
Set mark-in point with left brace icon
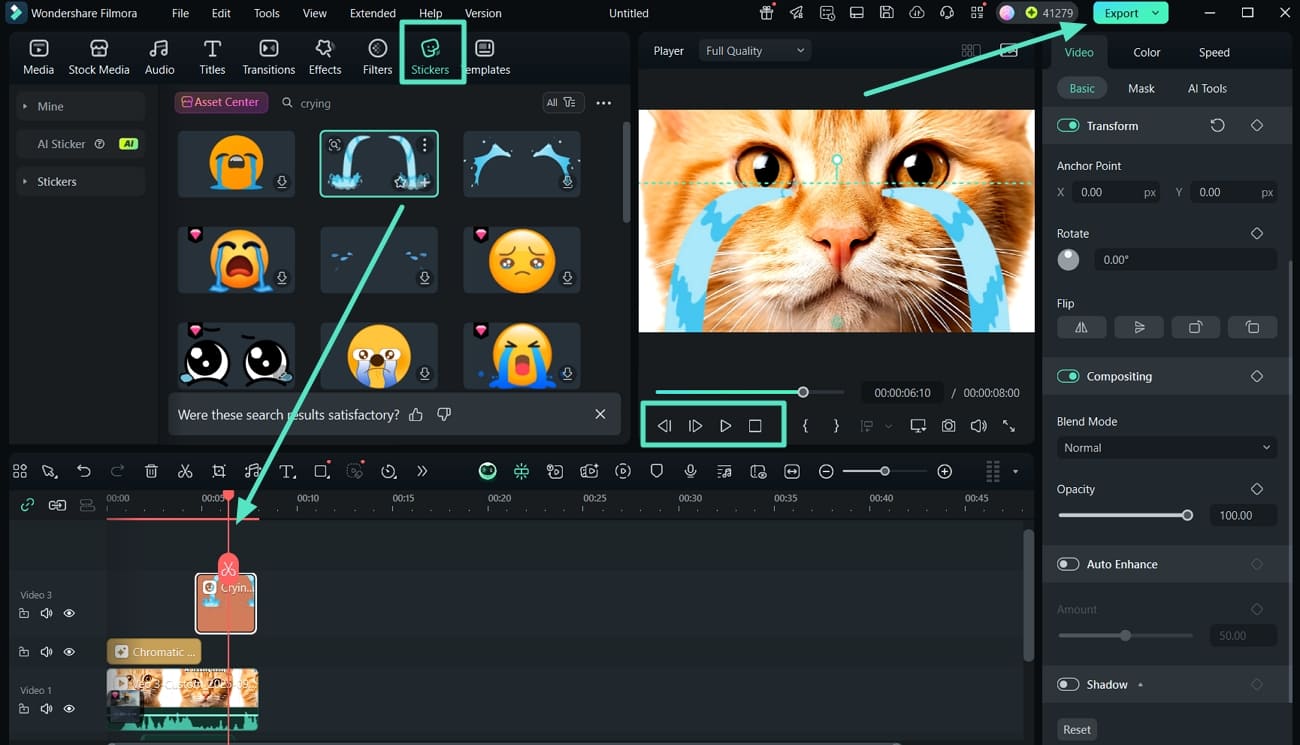[x=805, y=426]
